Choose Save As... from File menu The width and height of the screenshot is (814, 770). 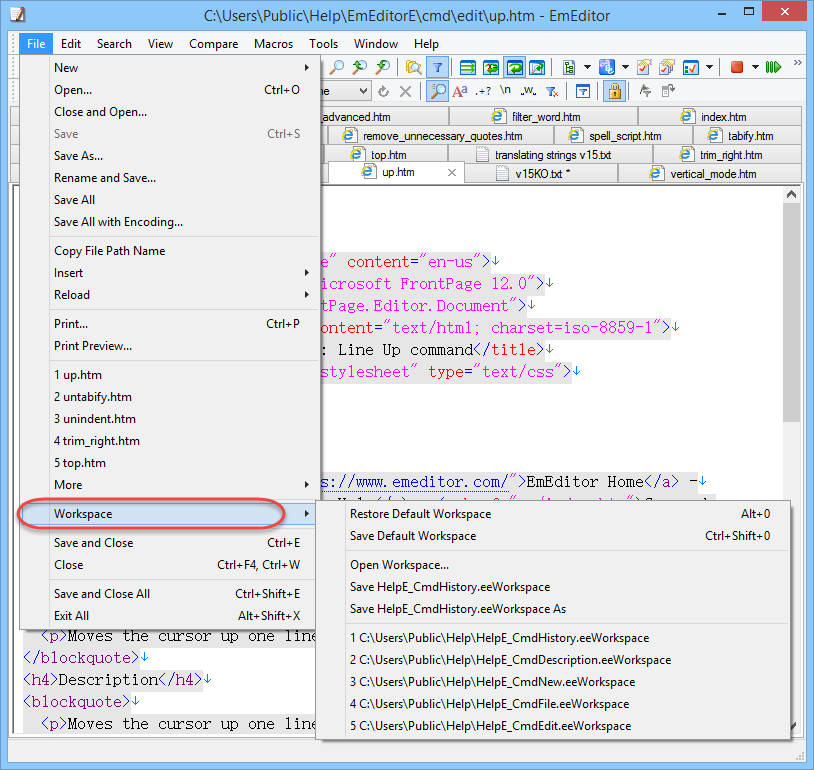(x=170, y=156)
